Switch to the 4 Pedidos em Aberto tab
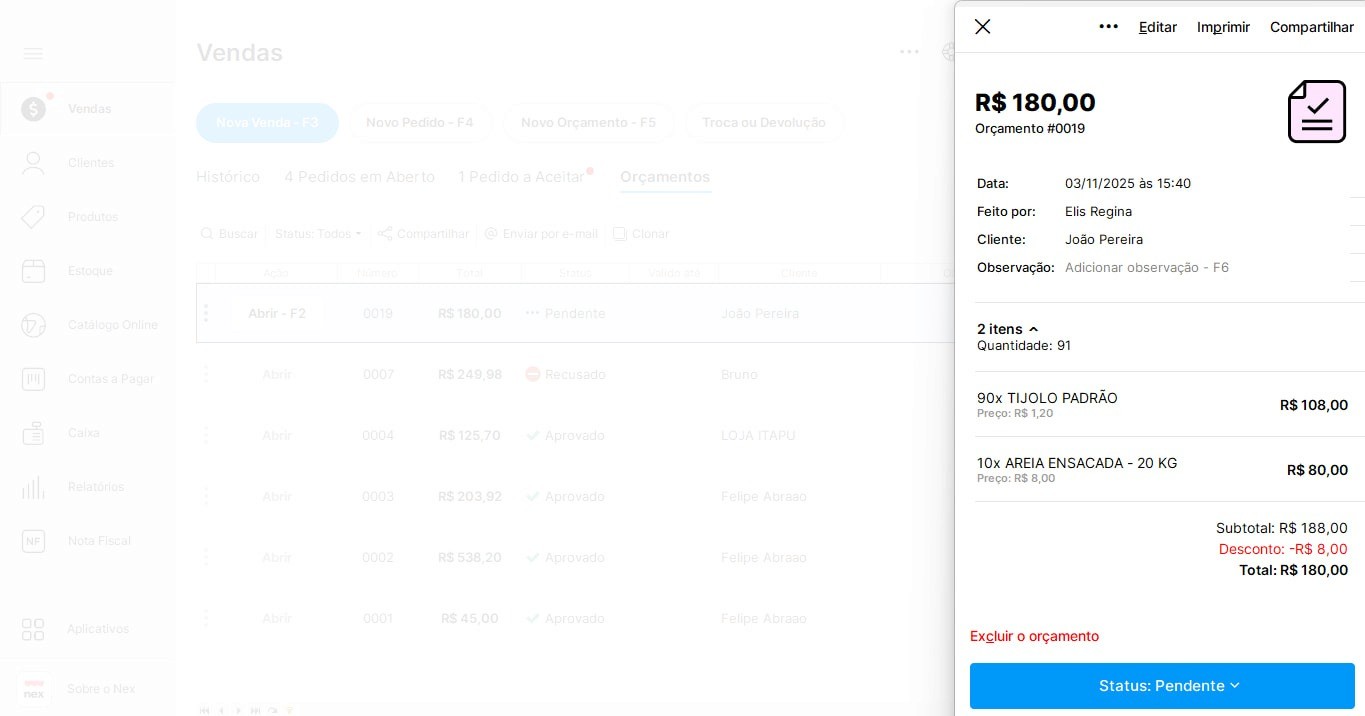The width and height of the screenshot is (1365, 716). click(x=359, y=177)
